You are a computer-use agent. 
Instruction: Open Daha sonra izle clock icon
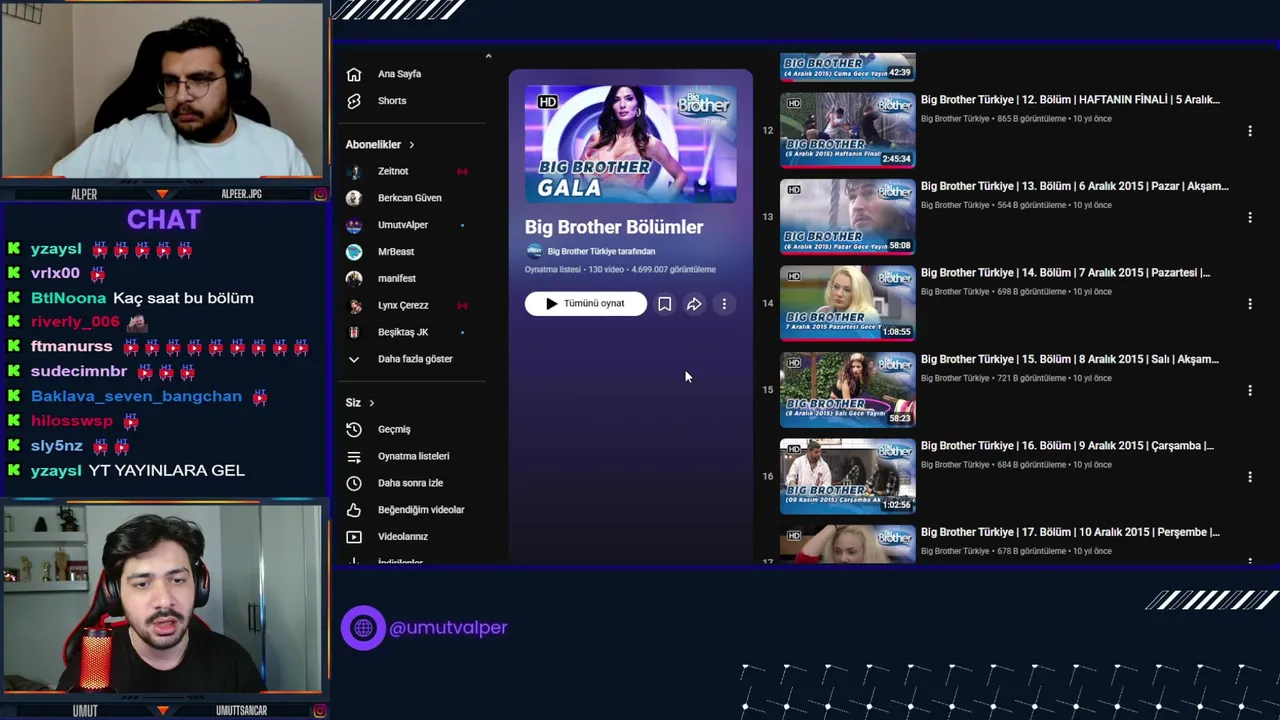point(353,483)
